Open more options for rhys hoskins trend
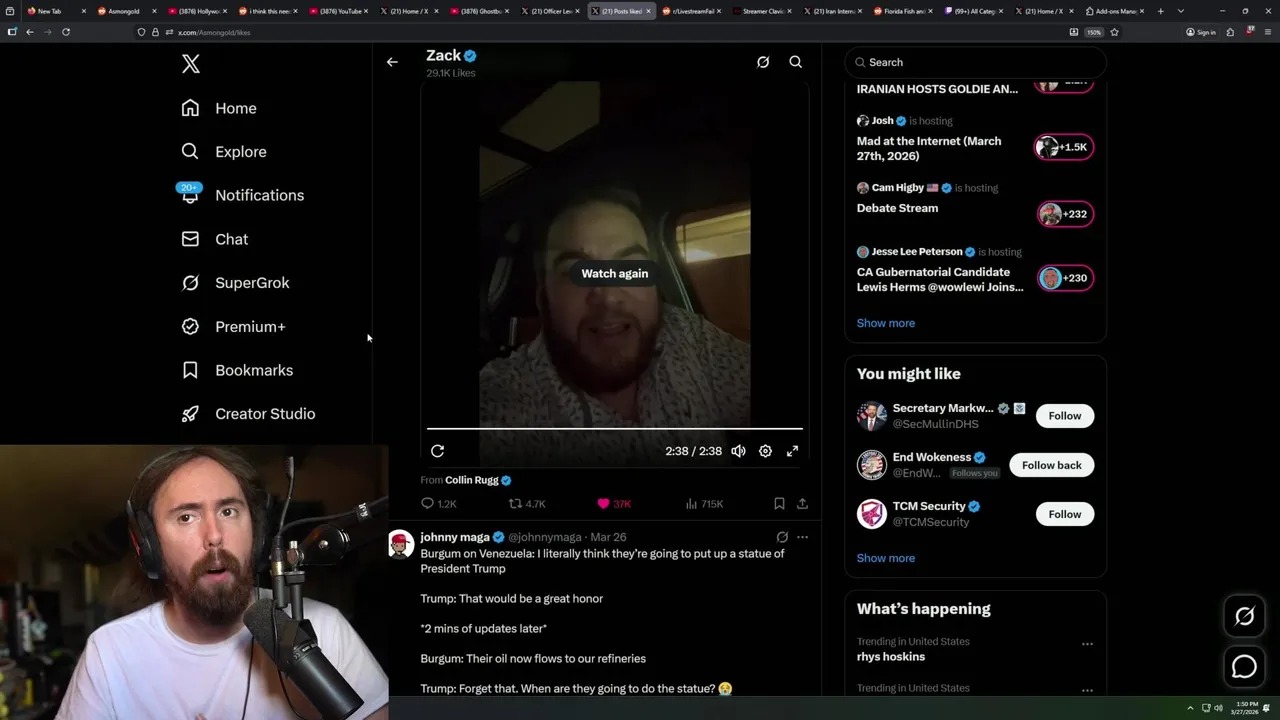This screenshot has width=1280, height=720. pyautogui.click(x=1087, y=644)
